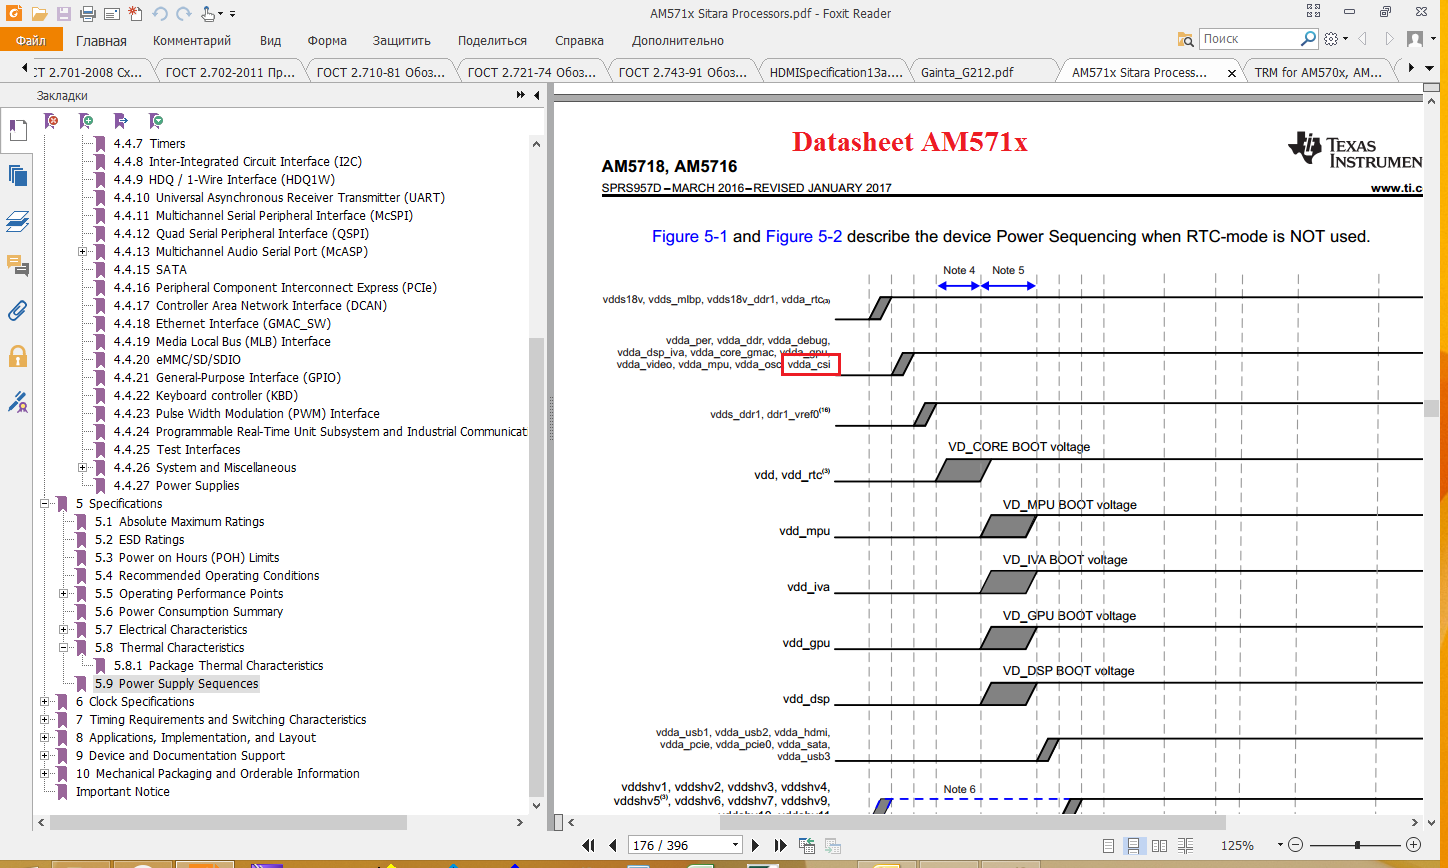Open the Комментарий ribbon tab
1448x868 pixels.
coord(192,41)
